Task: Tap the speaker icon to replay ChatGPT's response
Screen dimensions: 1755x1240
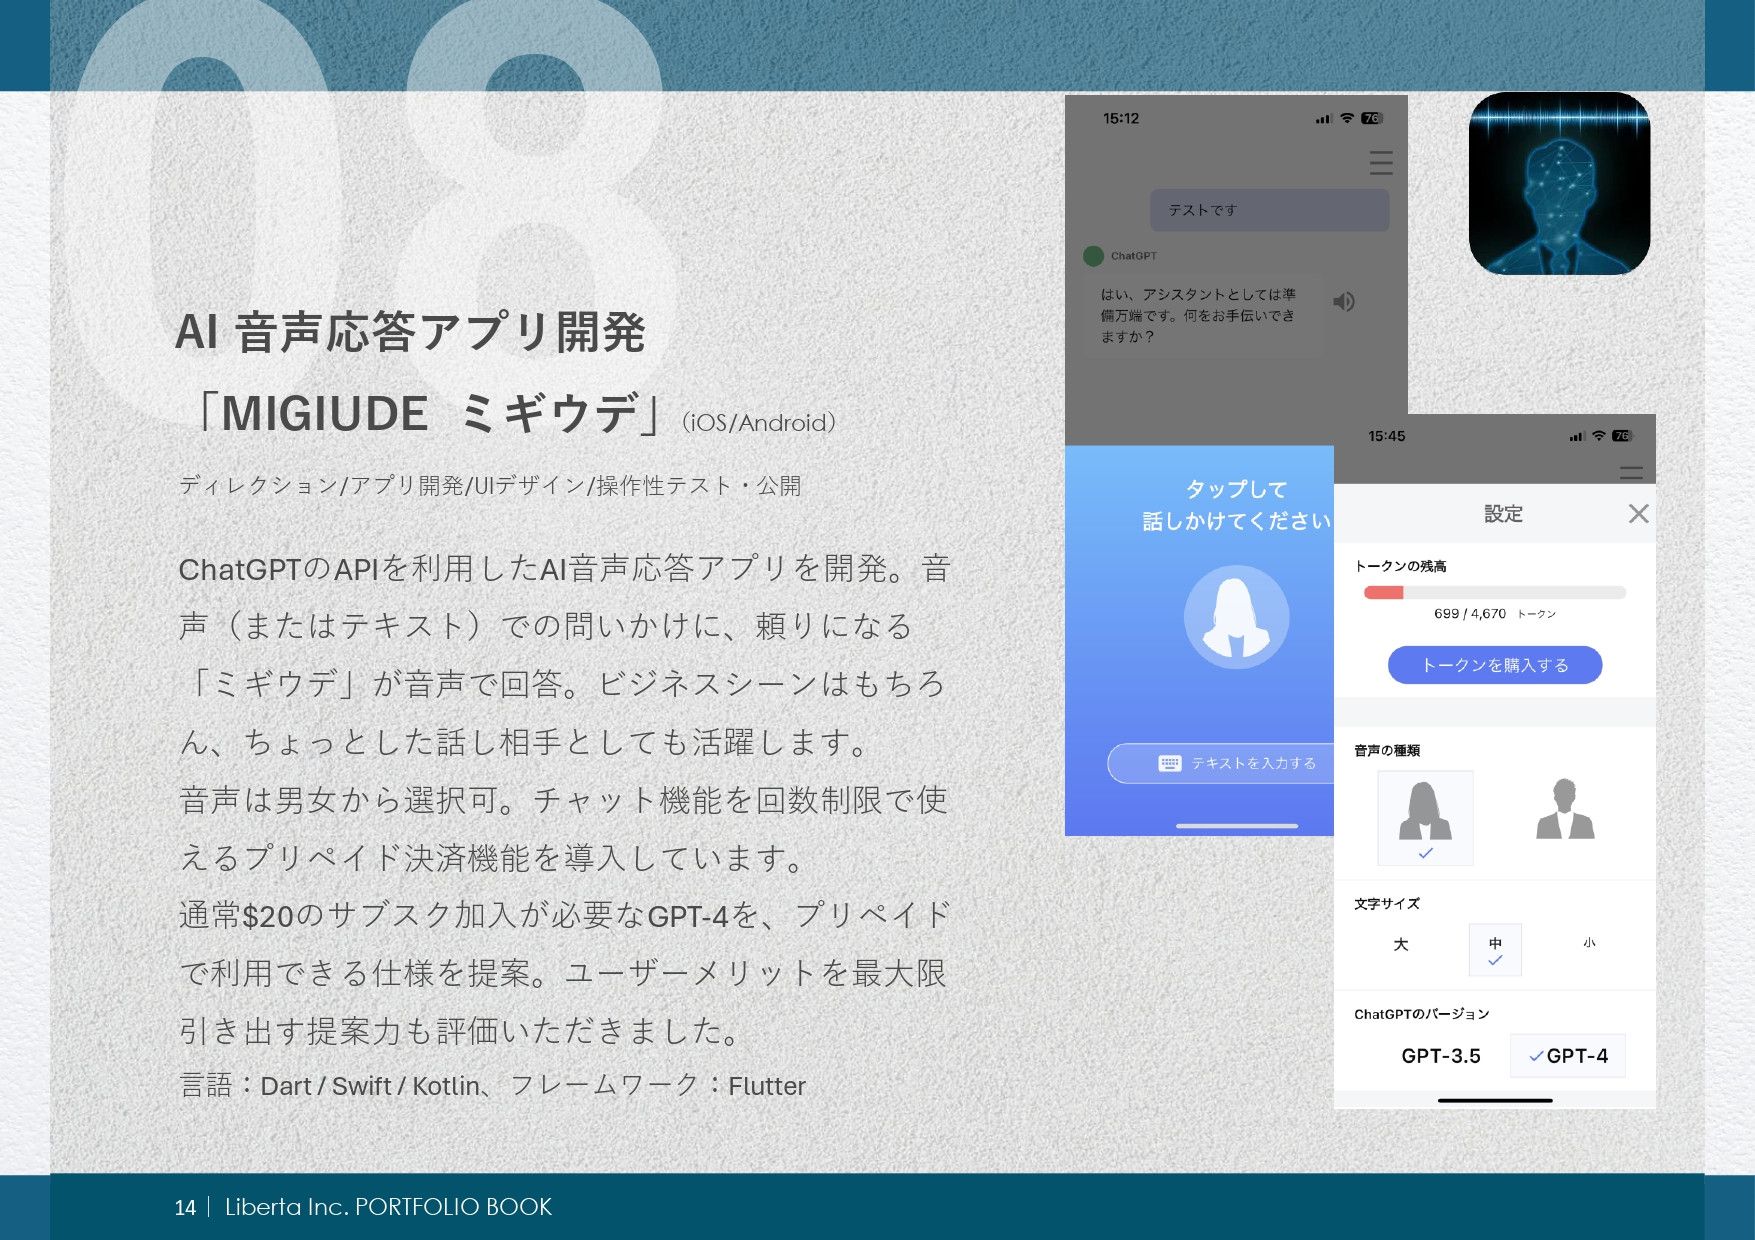Action: 1345,302
